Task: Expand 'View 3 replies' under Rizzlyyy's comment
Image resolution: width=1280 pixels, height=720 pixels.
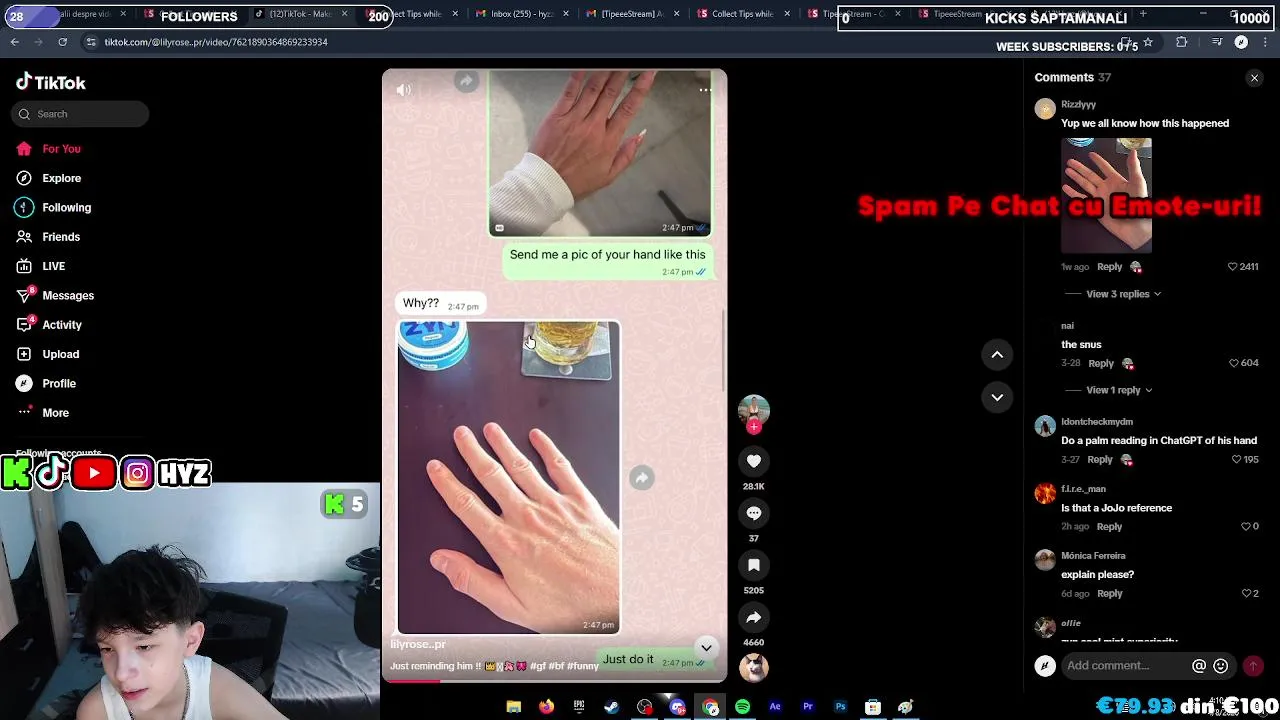Action: pos(1123,294)
